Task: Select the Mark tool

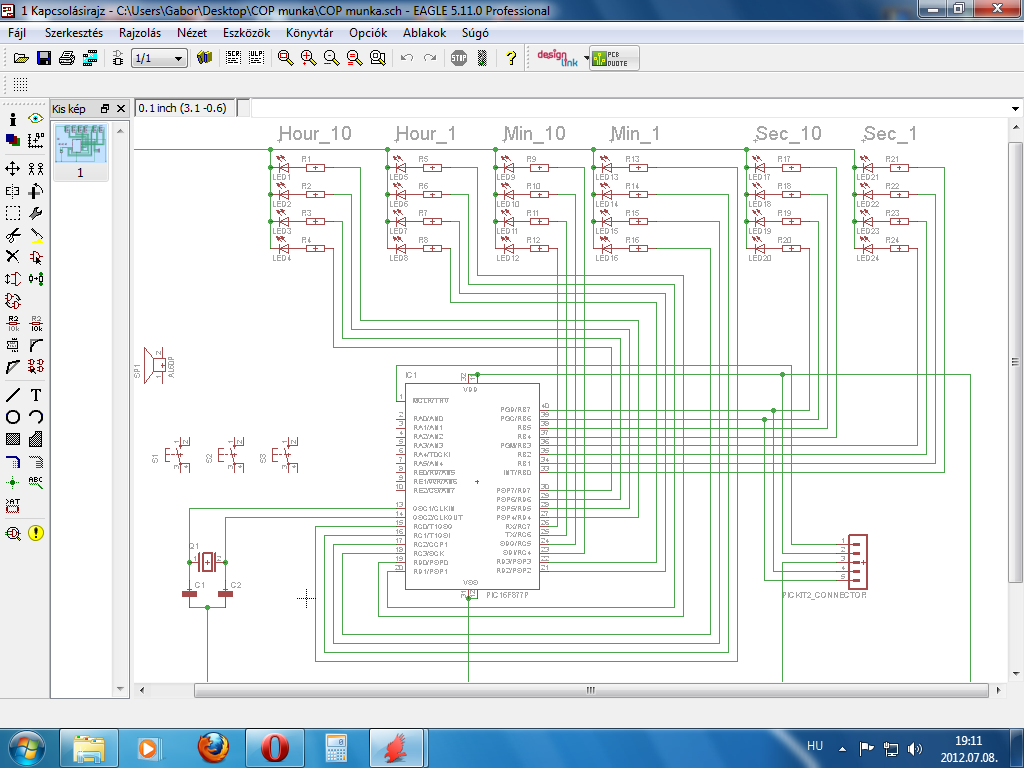Action: pos(36,140)
